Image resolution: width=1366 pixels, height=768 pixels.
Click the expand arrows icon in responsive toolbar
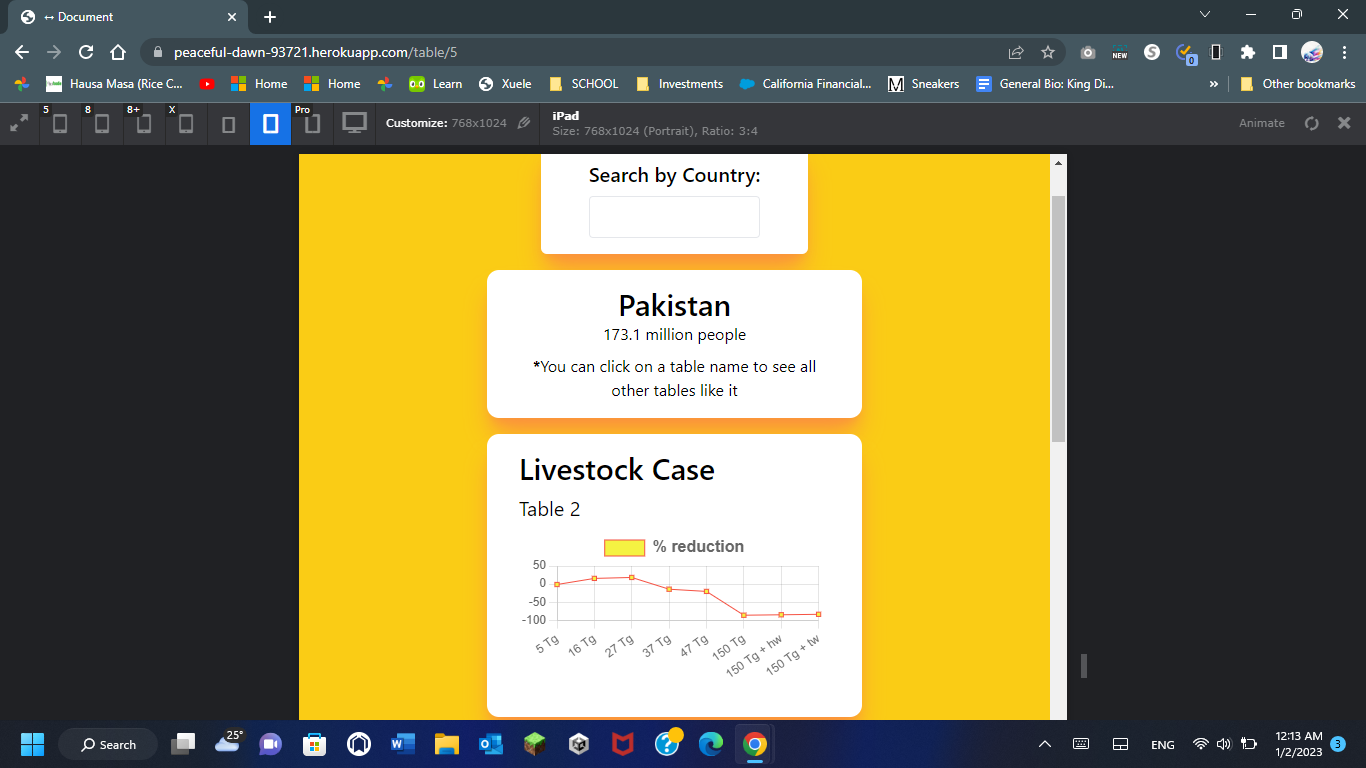pyautogui.click(x=19, y=123)
